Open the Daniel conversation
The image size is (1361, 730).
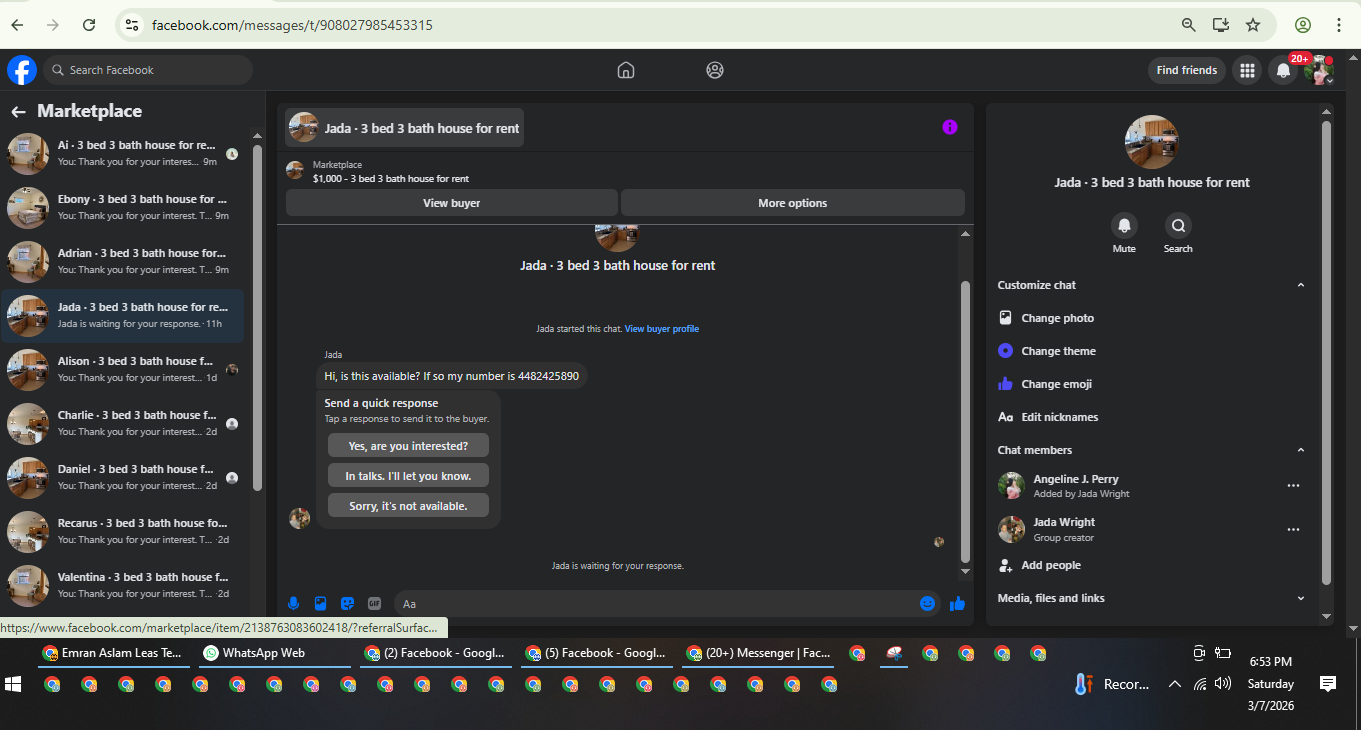(124, 477)
